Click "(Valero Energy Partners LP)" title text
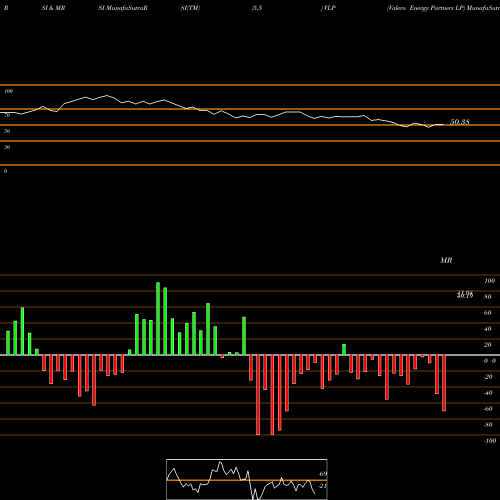Viewport: 500px width, 500px height. tap(426, 8)
